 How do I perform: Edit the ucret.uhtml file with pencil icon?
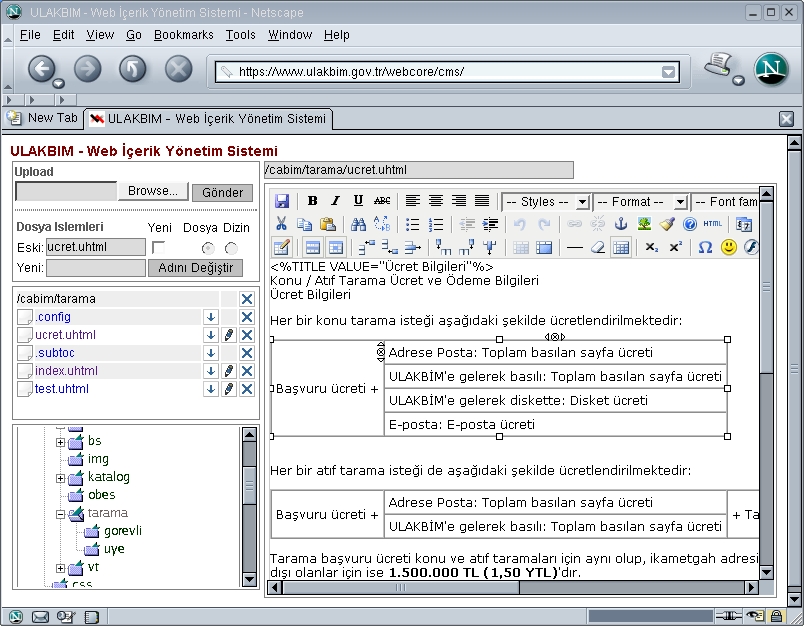pyautogui.click(x=229, y=335)
